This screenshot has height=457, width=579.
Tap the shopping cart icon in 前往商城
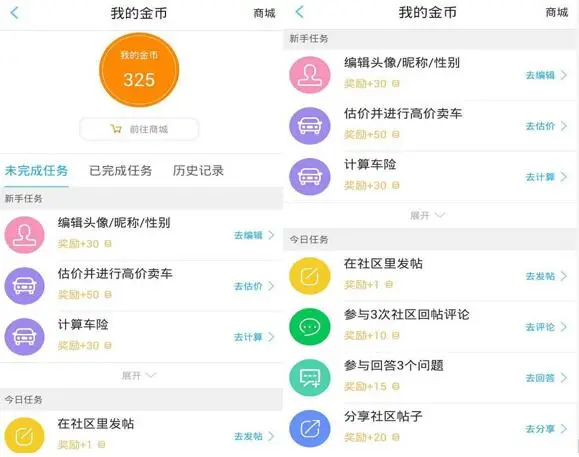[x=116, y=129]
